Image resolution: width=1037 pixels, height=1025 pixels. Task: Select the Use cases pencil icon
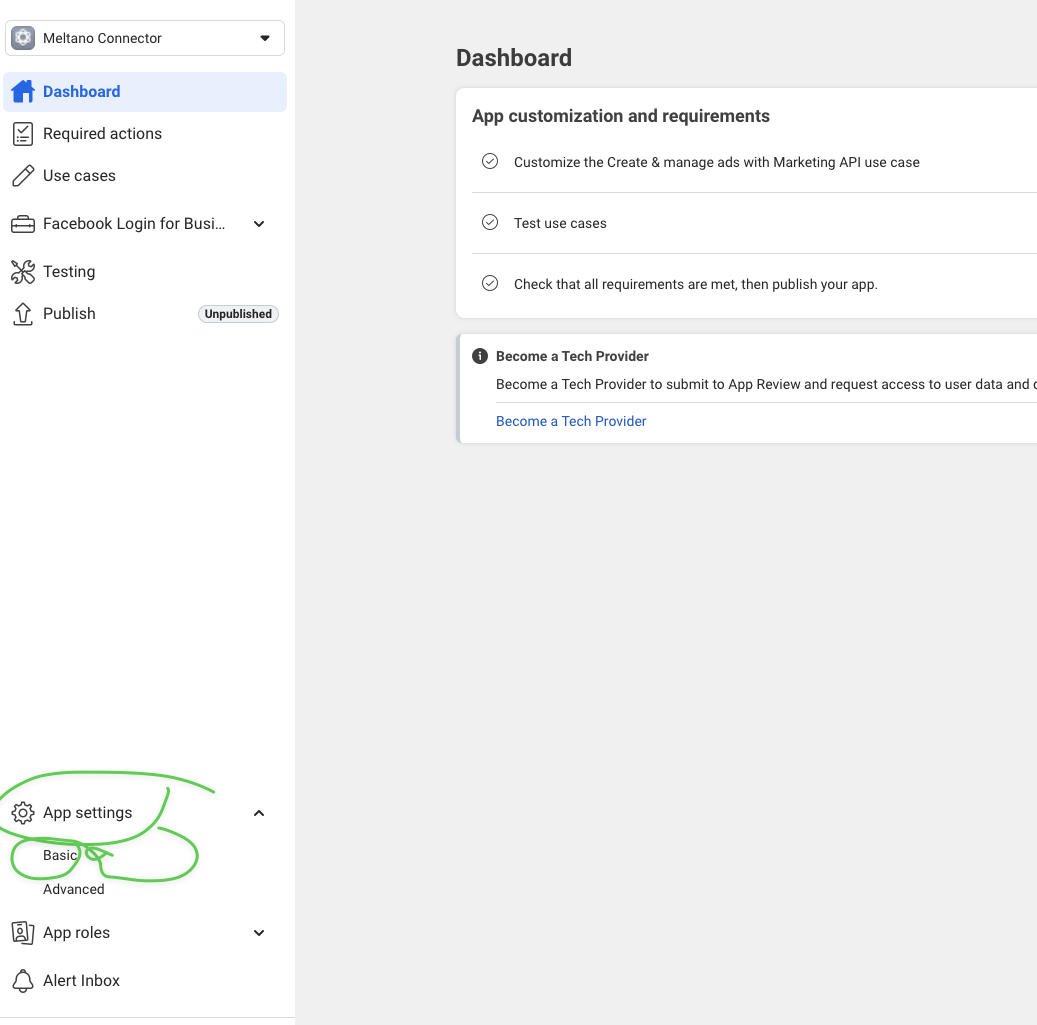pos(22,175)
